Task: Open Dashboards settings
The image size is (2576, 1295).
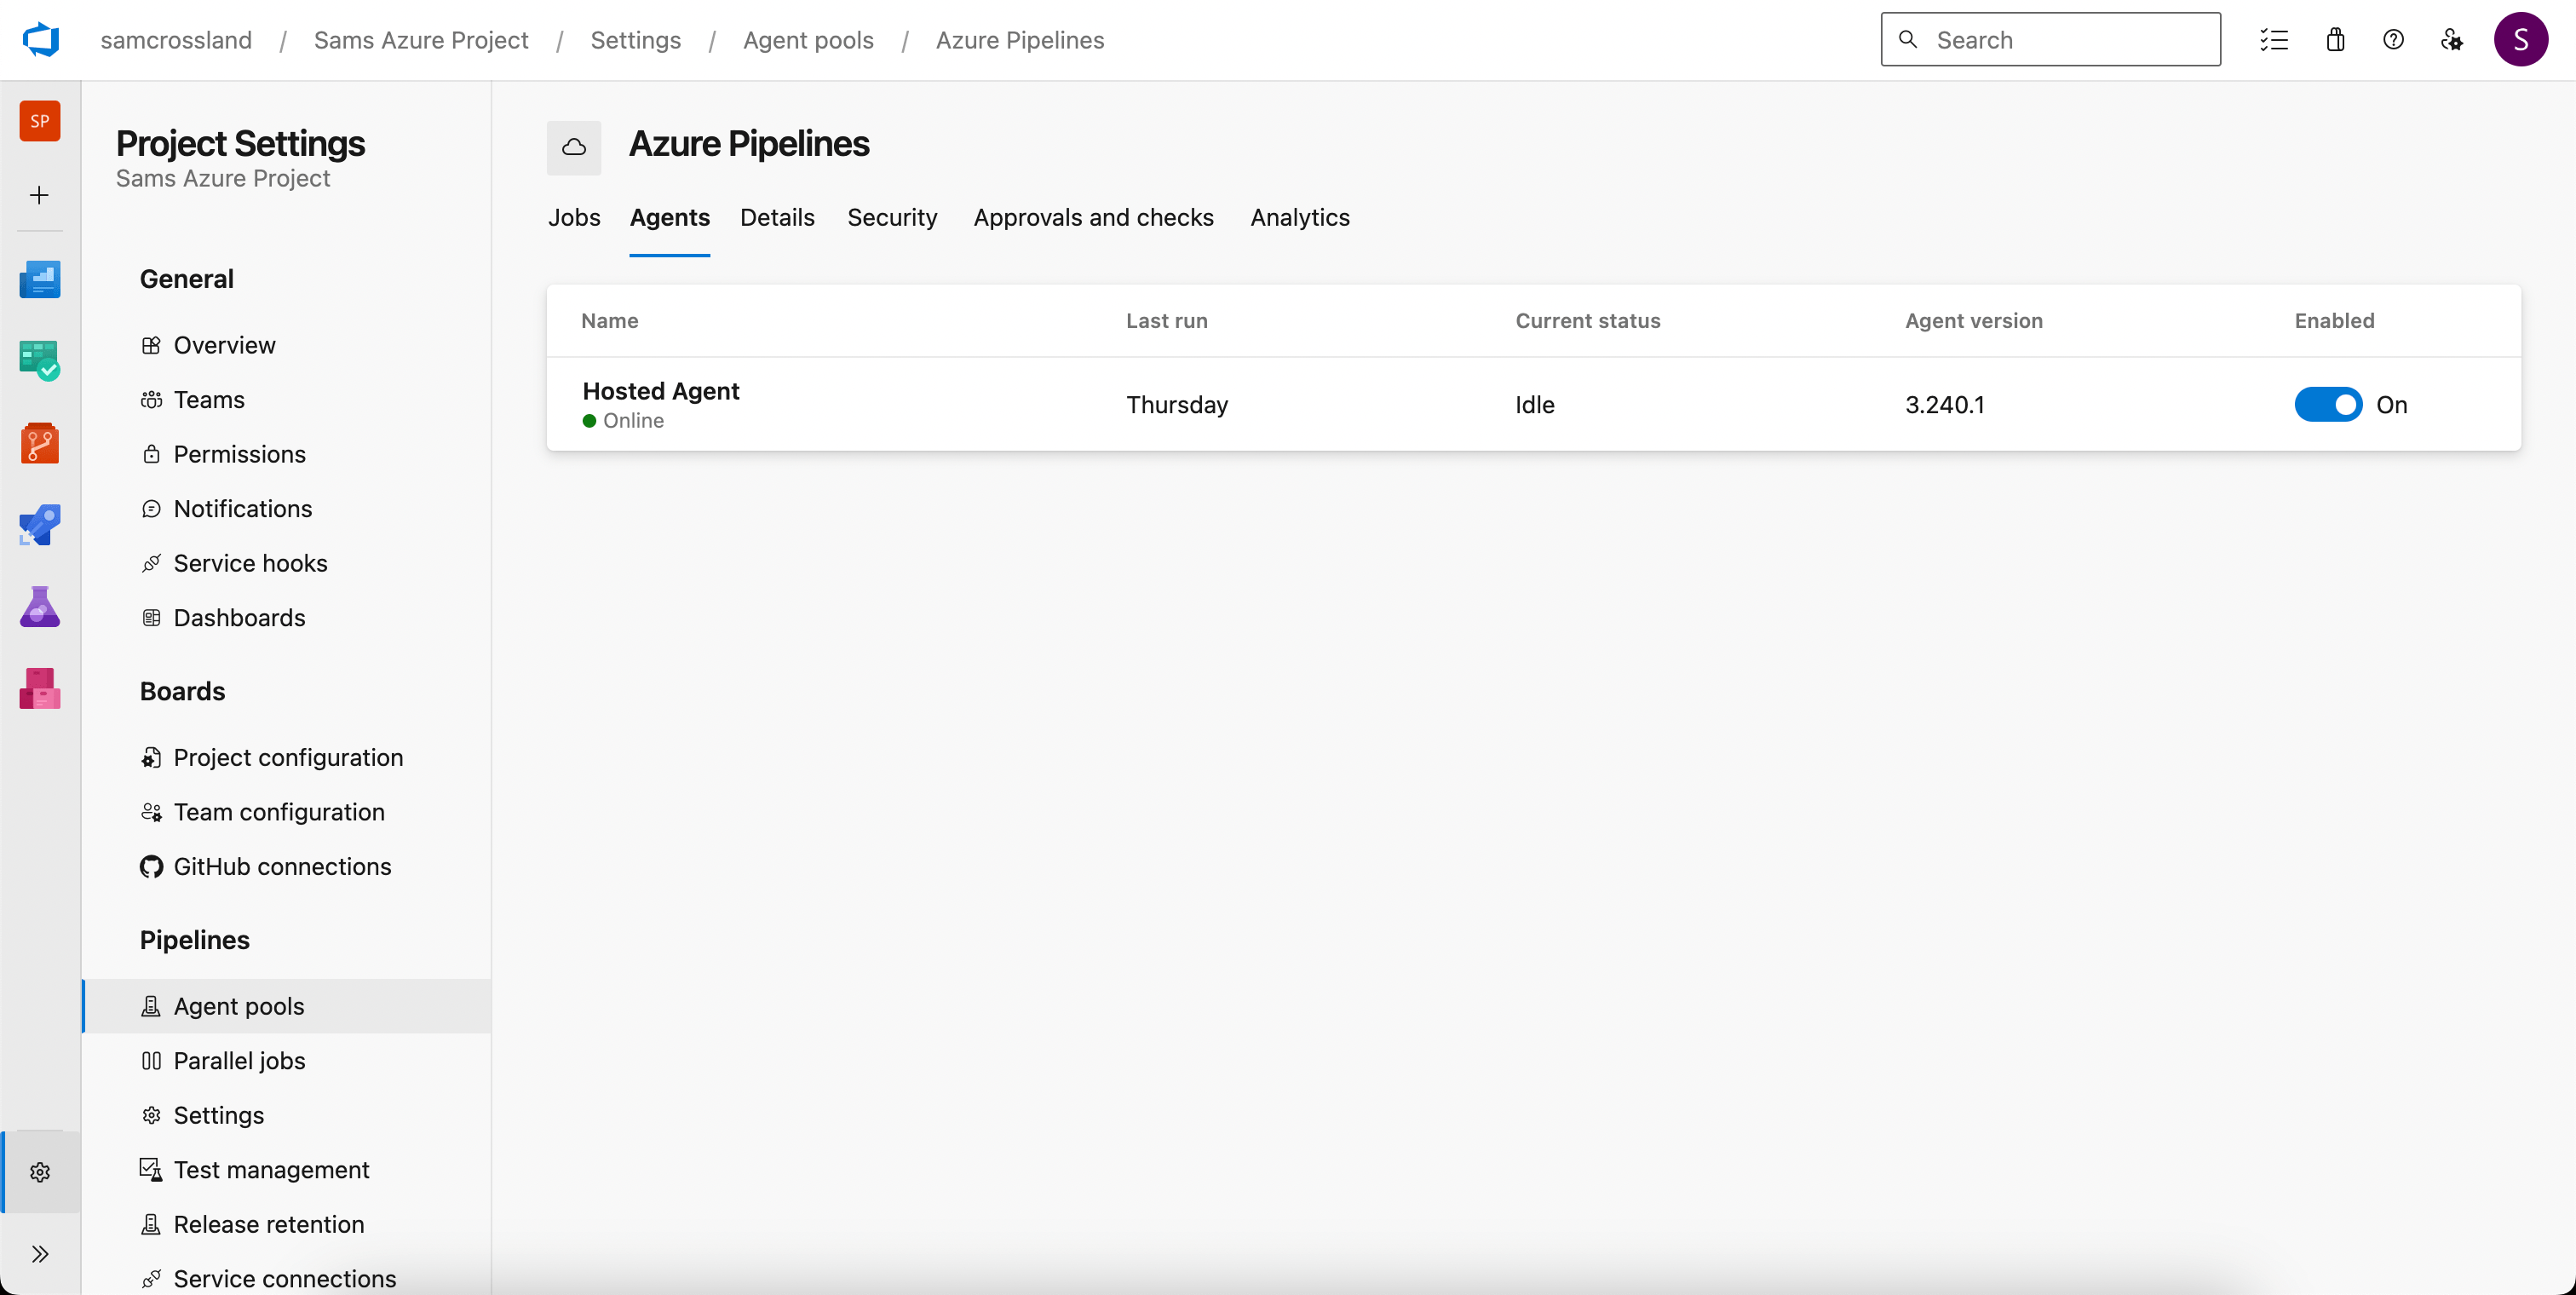Action: [x=239, y=618]
